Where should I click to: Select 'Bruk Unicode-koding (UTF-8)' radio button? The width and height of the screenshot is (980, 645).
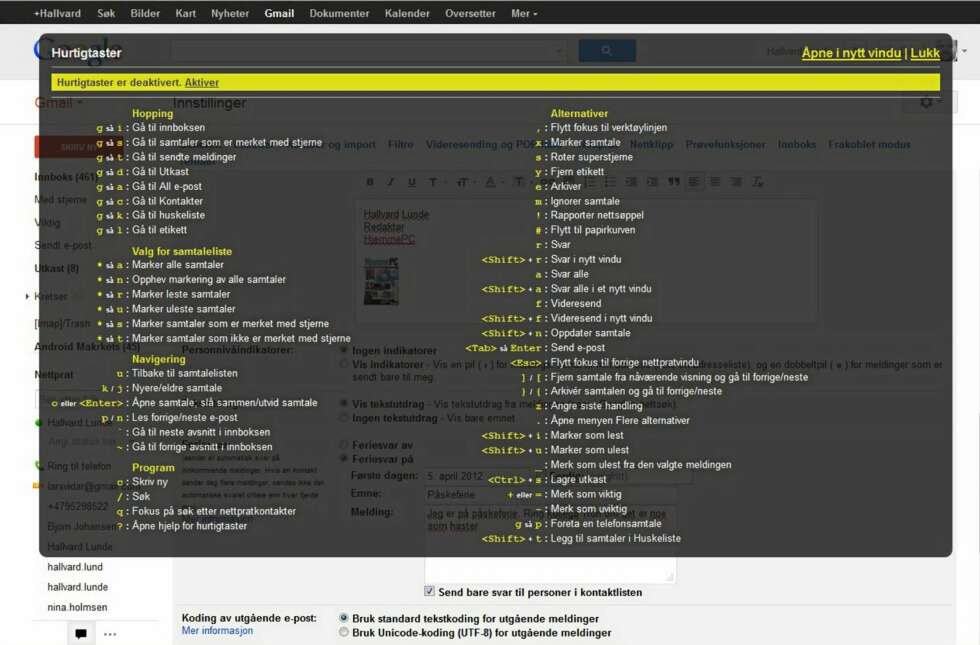coord(343,632)
